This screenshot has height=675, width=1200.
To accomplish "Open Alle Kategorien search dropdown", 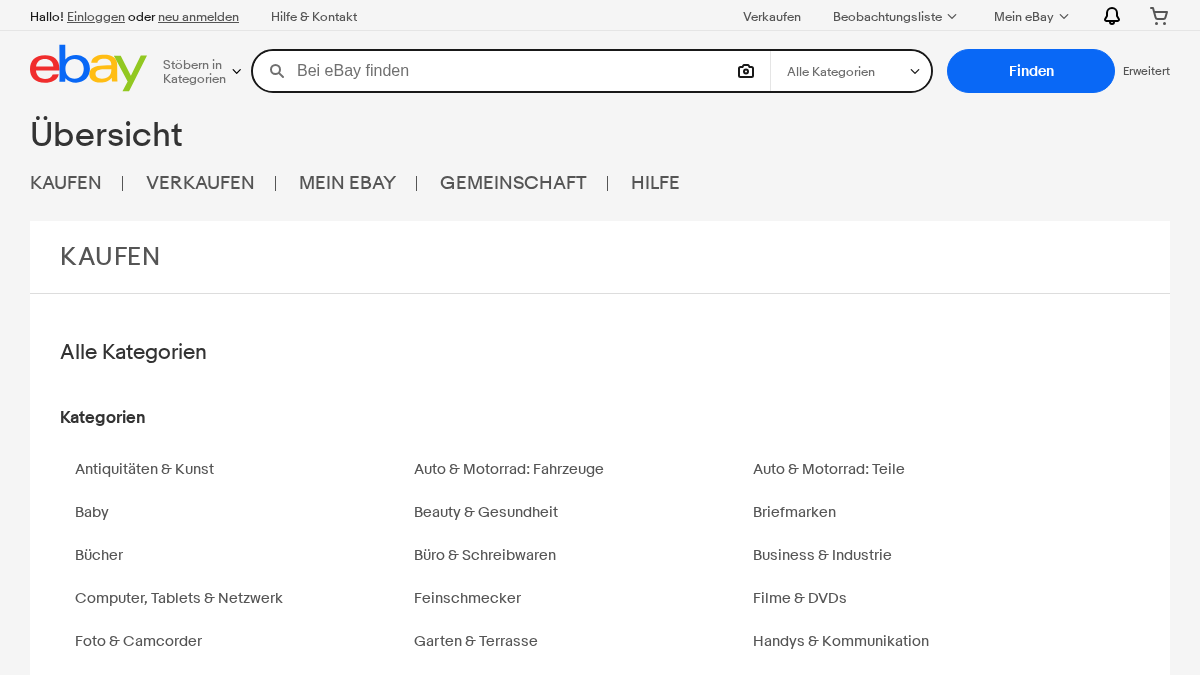I will [x=852, y=71].
